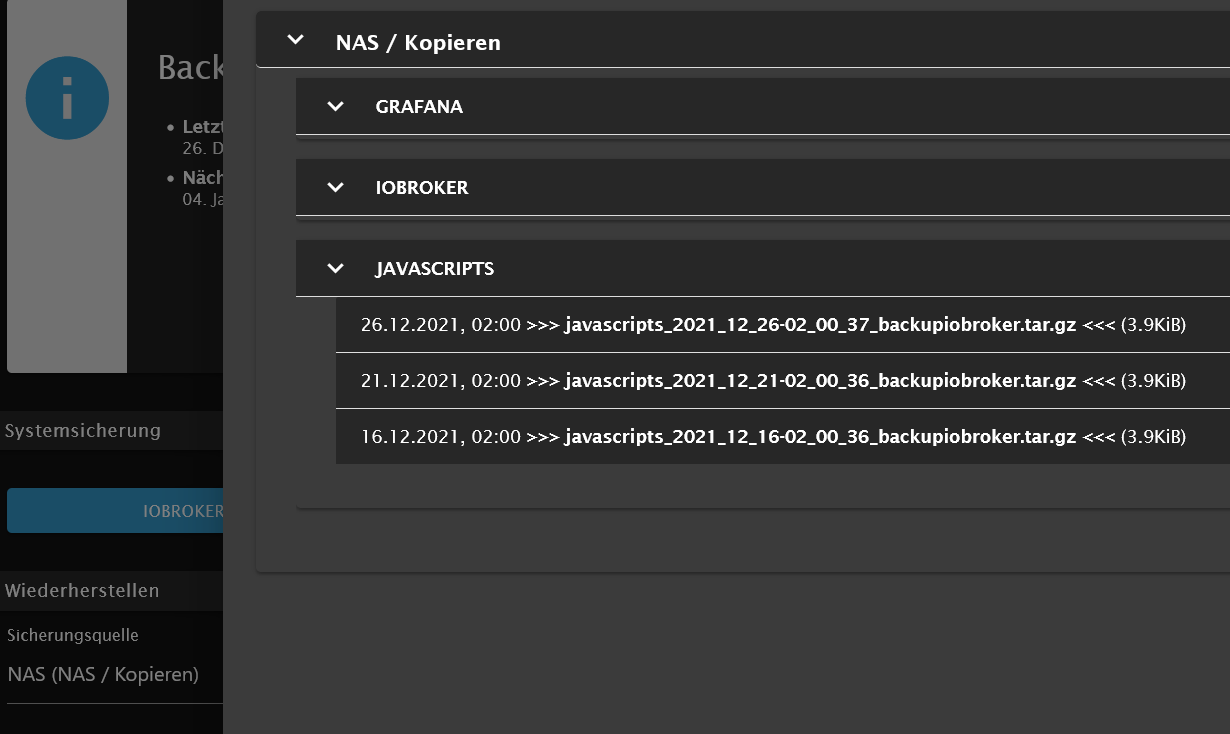Click the NAS / Kopieren panel title
This screenshot has width=1230, height=734.
(x=418, y=43)
